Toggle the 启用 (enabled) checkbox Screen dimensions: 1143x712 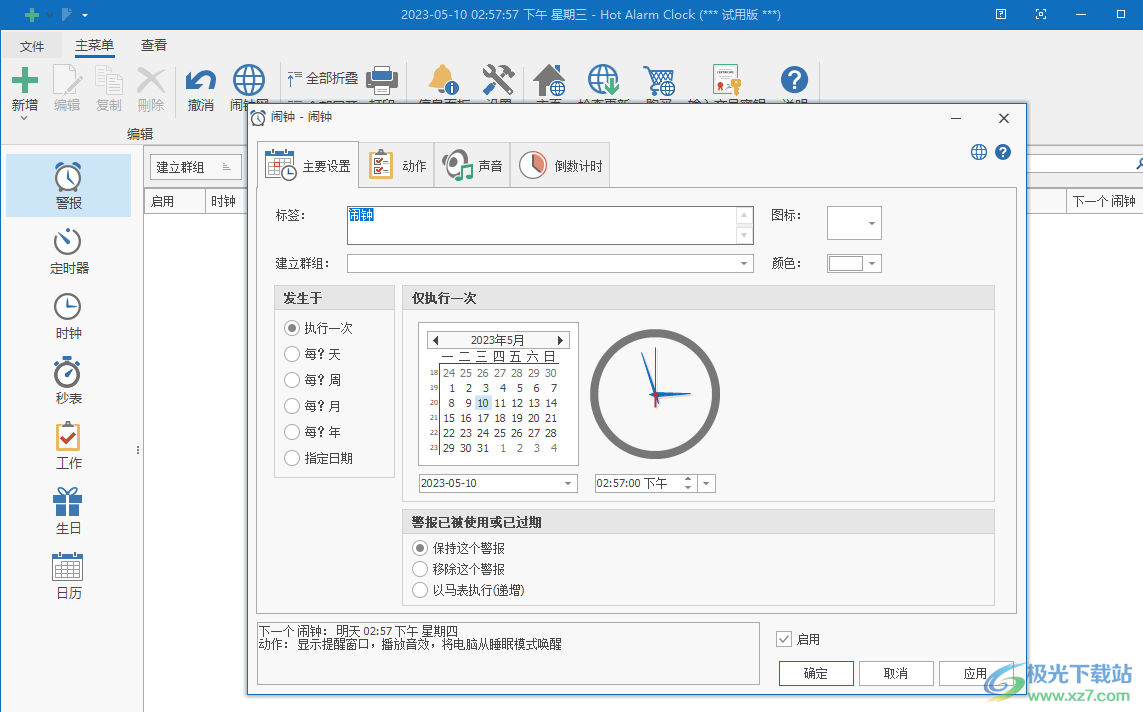click(x=784, y=639)
